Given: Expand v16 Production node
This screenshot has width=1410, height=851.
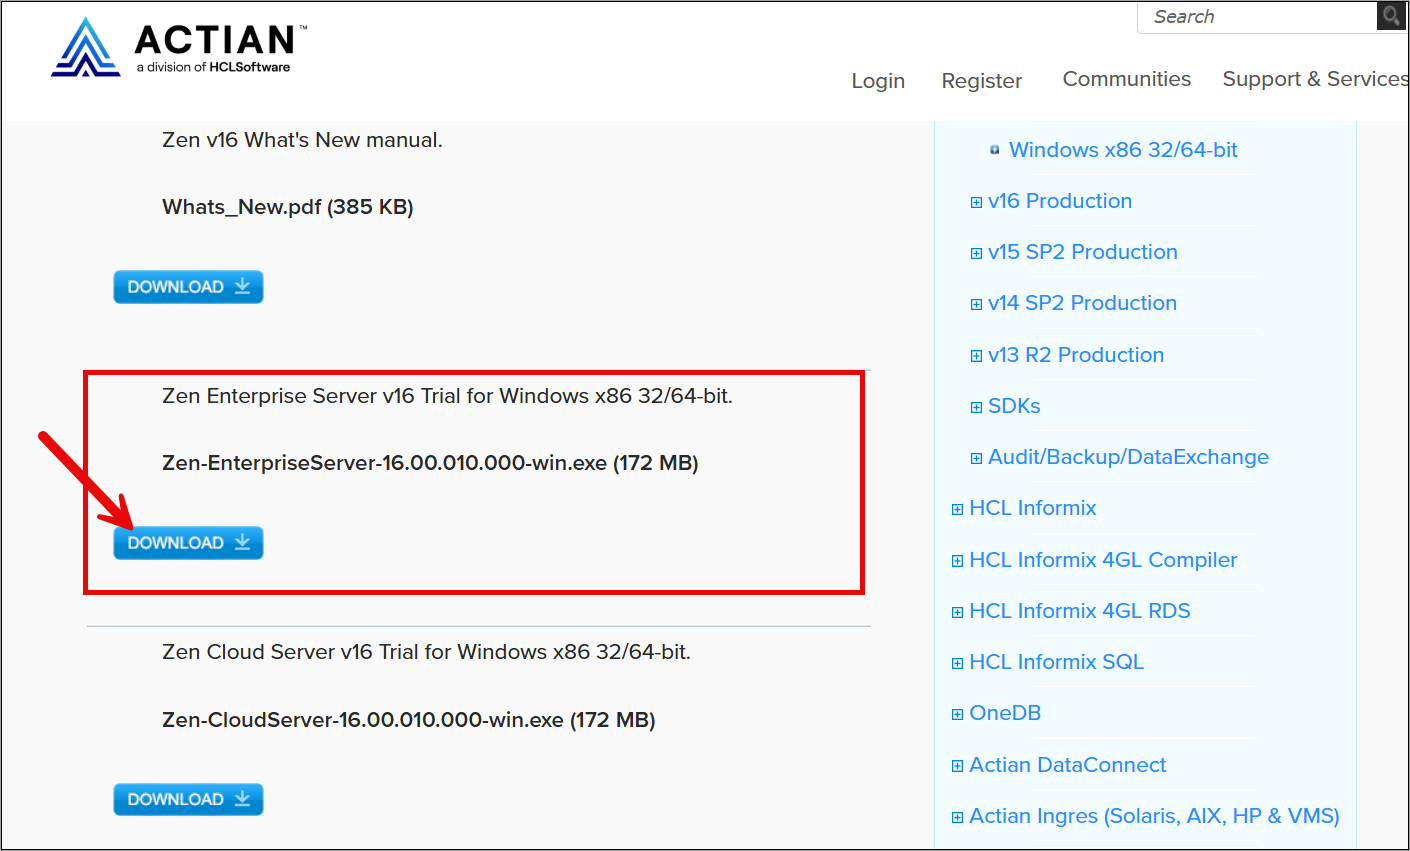Looking at the screenshot, I should (x=976, y=202).
